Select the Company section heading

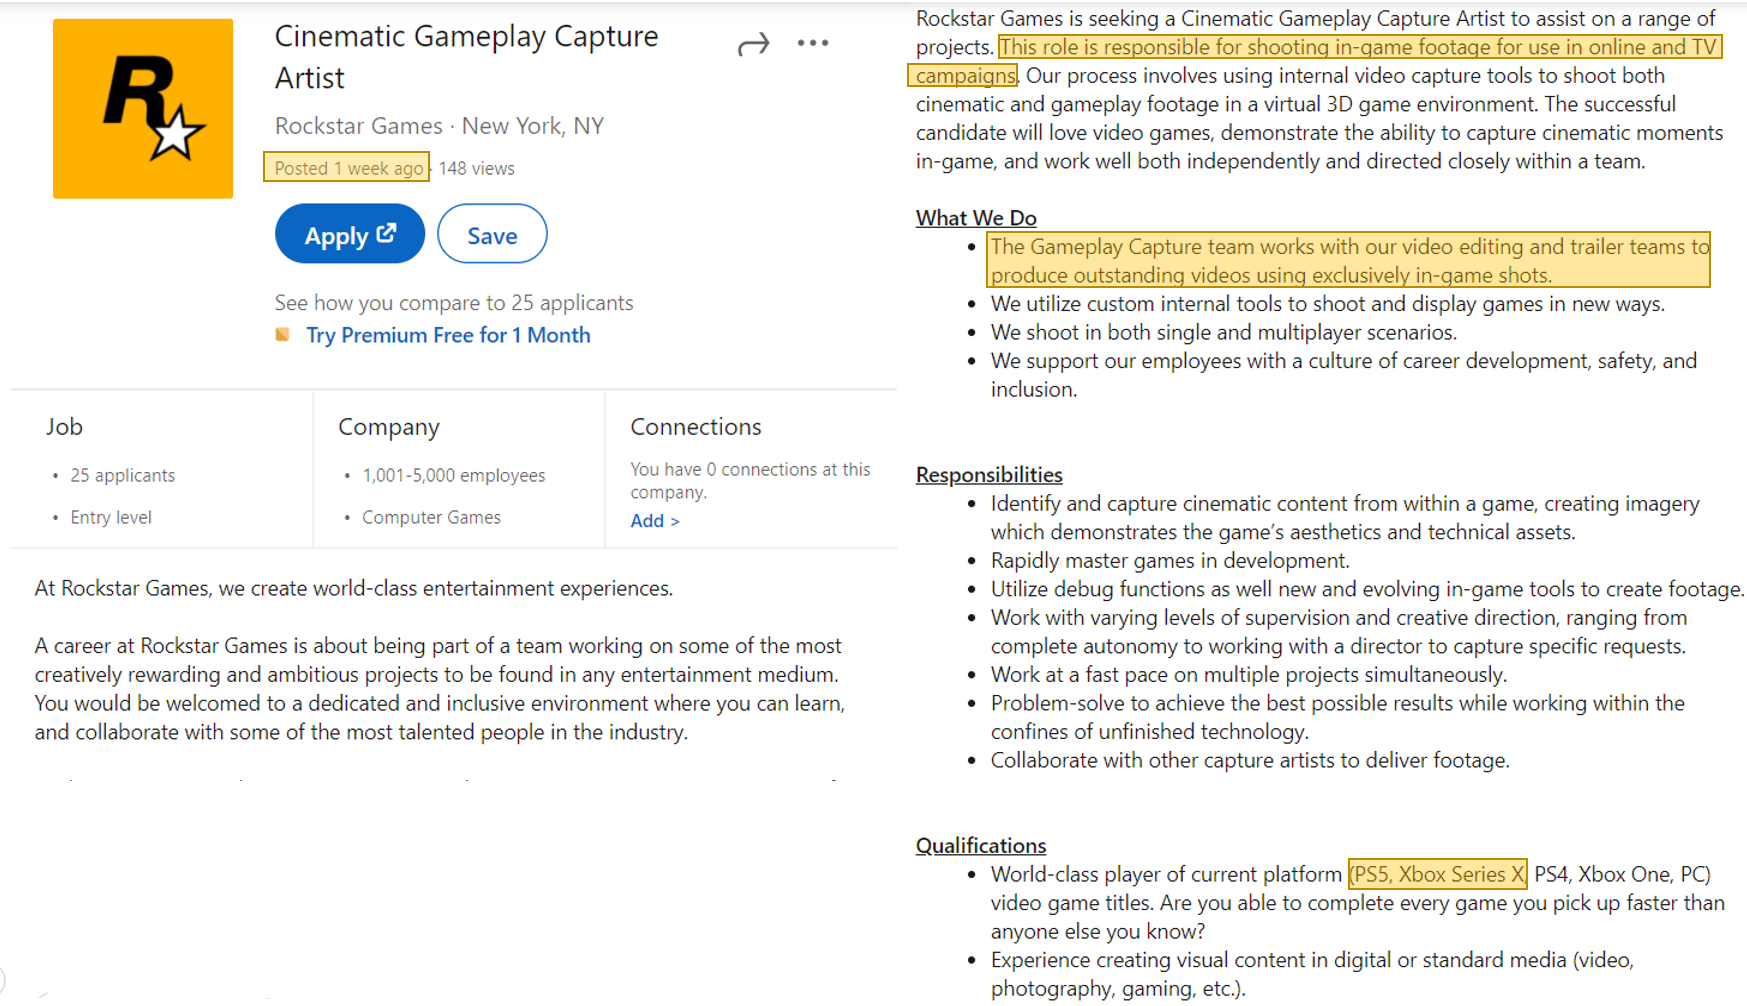coord(388,427)
